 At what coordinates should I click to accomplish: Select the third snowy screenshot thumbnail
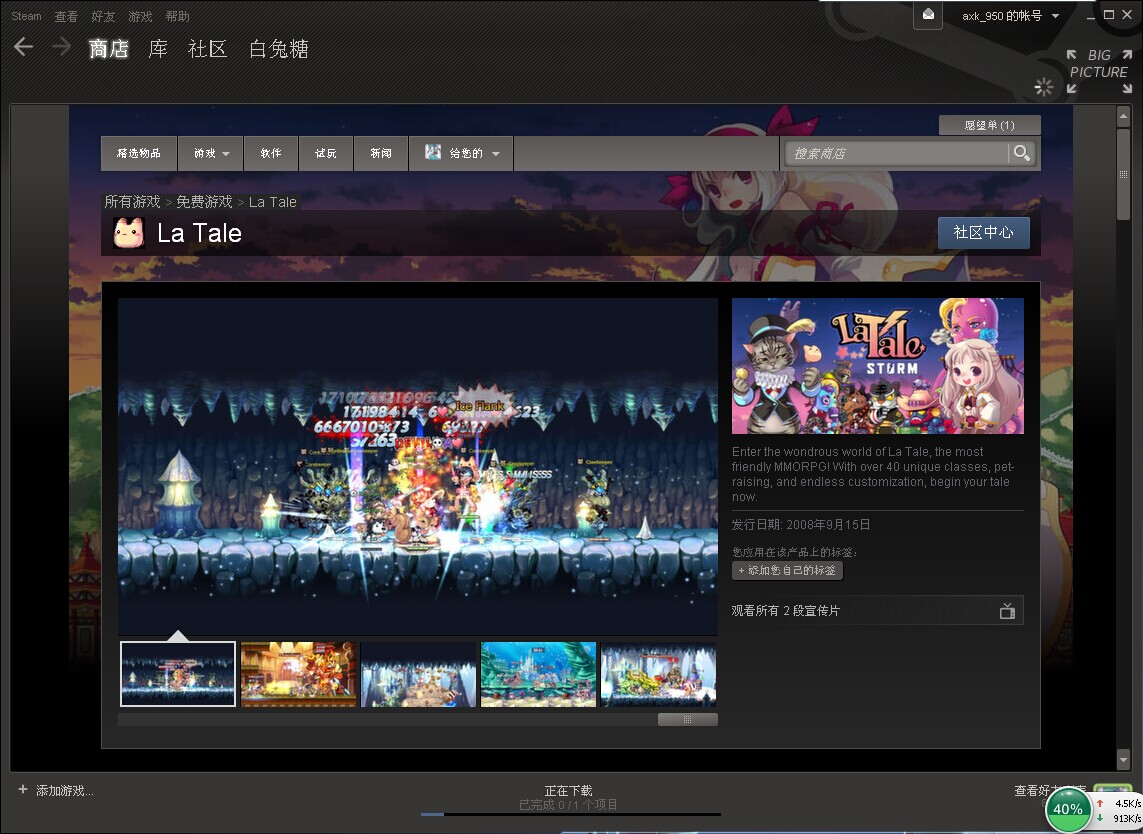coord(418,674)
